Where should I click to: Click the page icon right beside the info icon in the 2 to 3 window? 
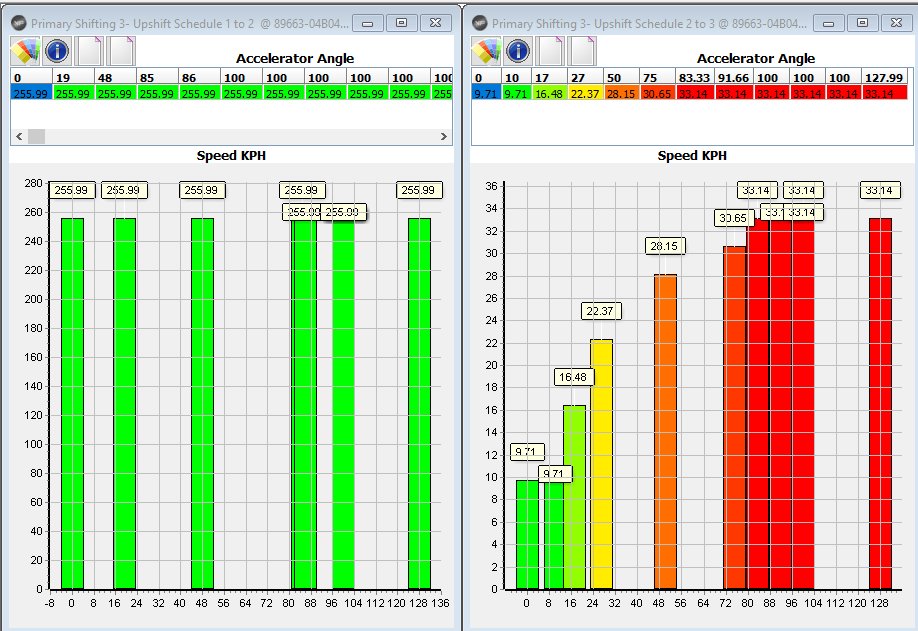[550, 51]
